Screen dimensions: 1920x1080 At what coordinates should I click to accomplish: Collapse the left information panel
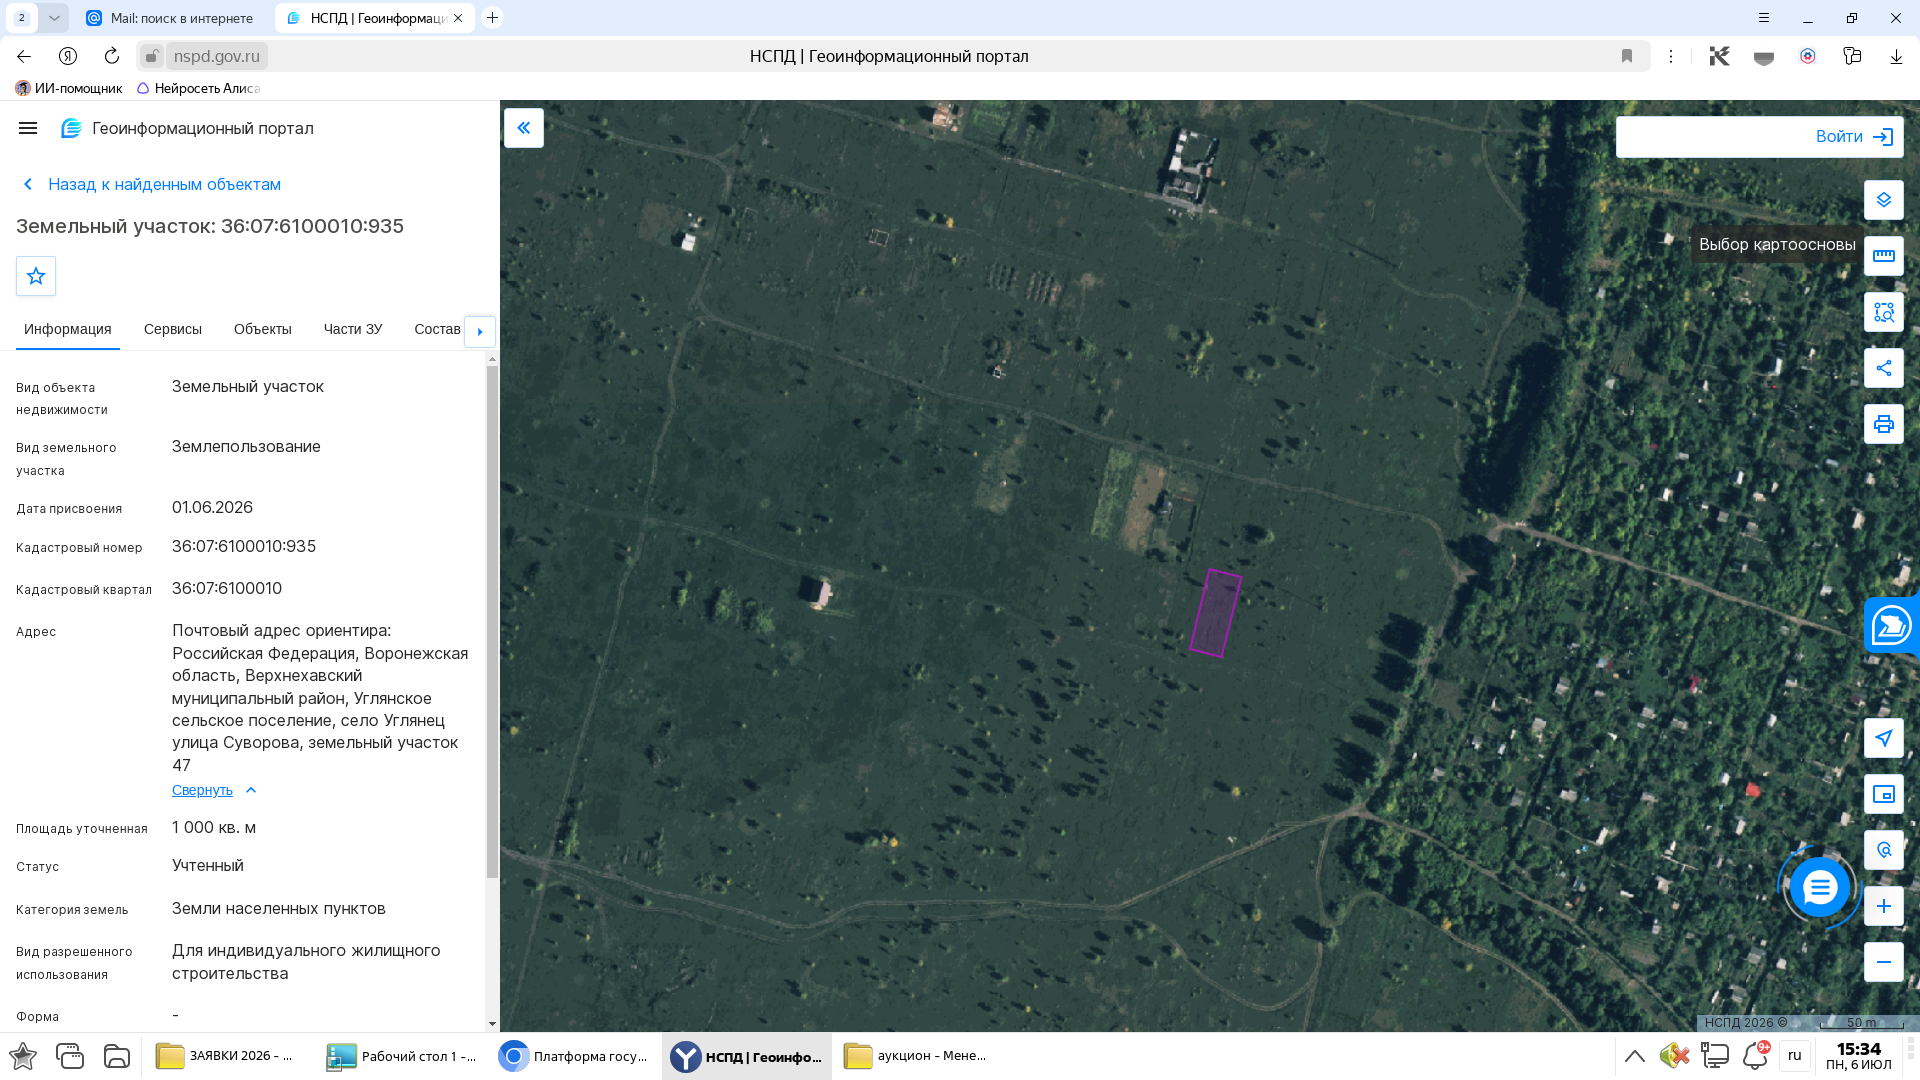coord(524,128)
